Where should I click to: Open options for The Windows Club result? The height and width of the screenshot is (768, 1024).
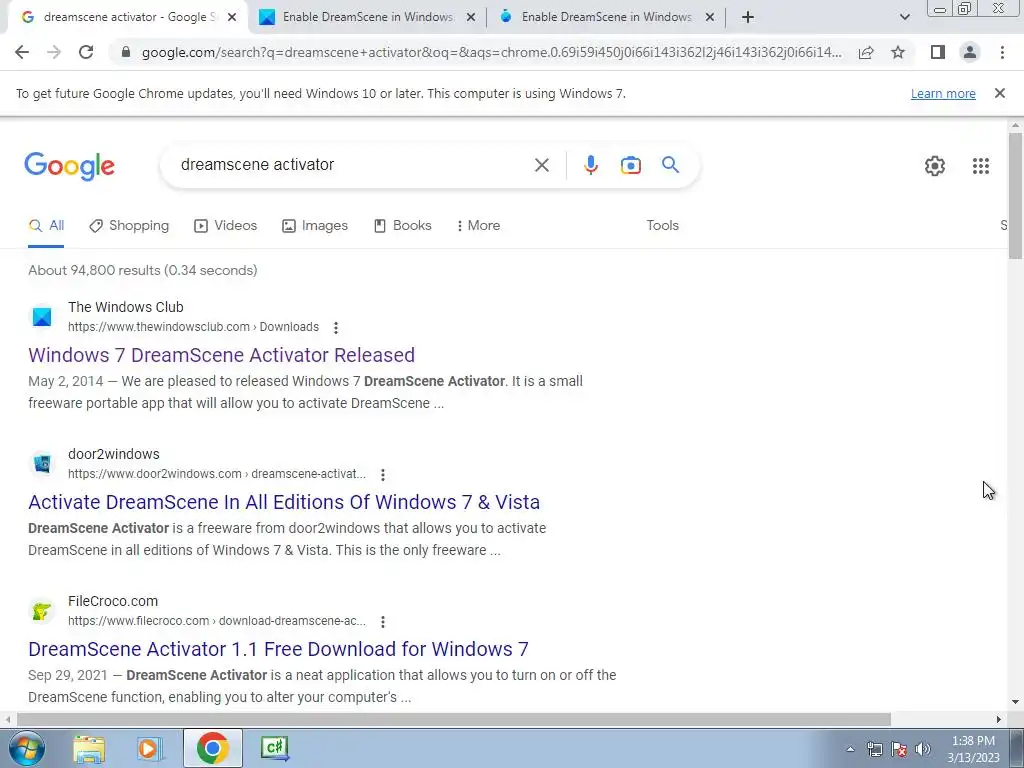[x=336, y=327]
